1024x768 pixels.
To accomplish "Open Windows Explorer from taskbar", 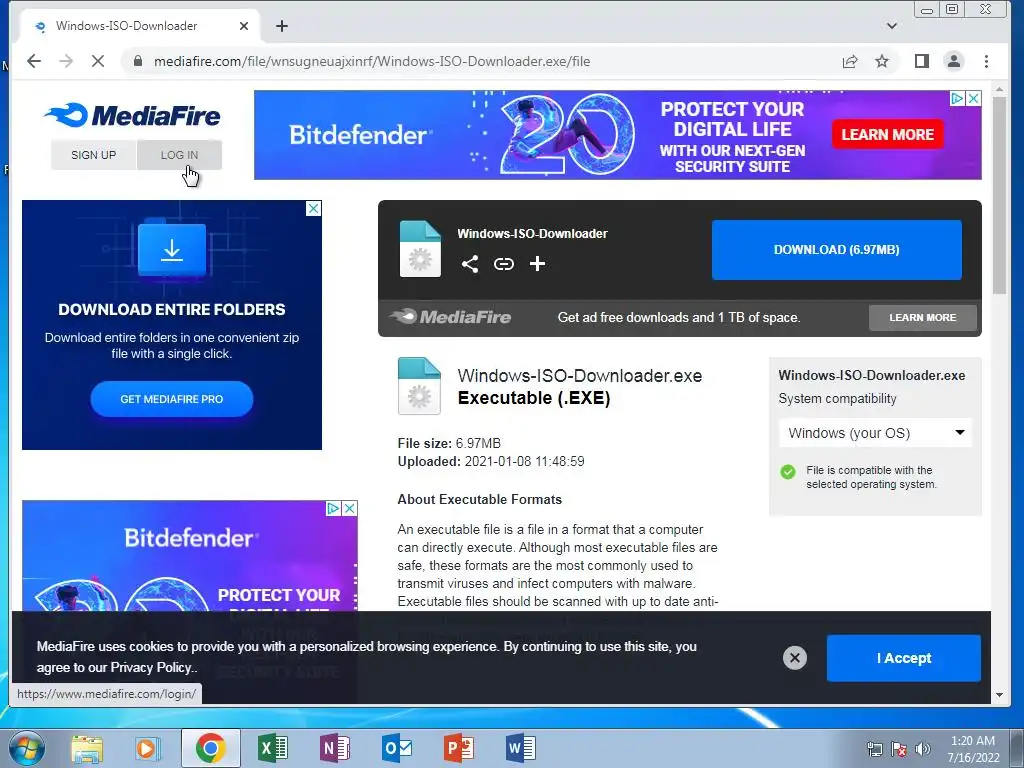I will point(87,748).
